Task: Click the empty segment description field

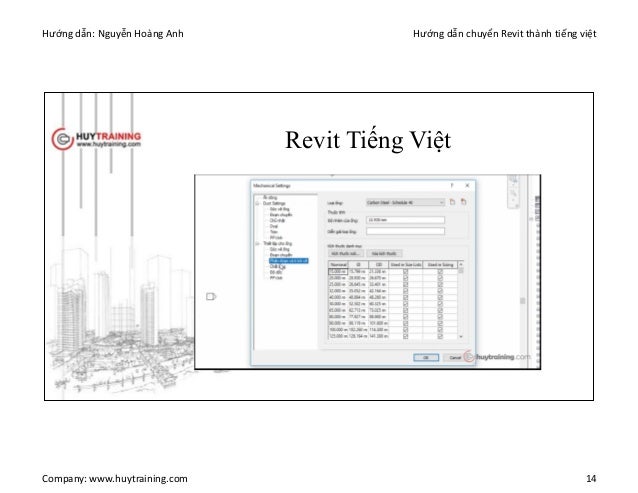Action: pyautogui.click(x=405, y=231)
